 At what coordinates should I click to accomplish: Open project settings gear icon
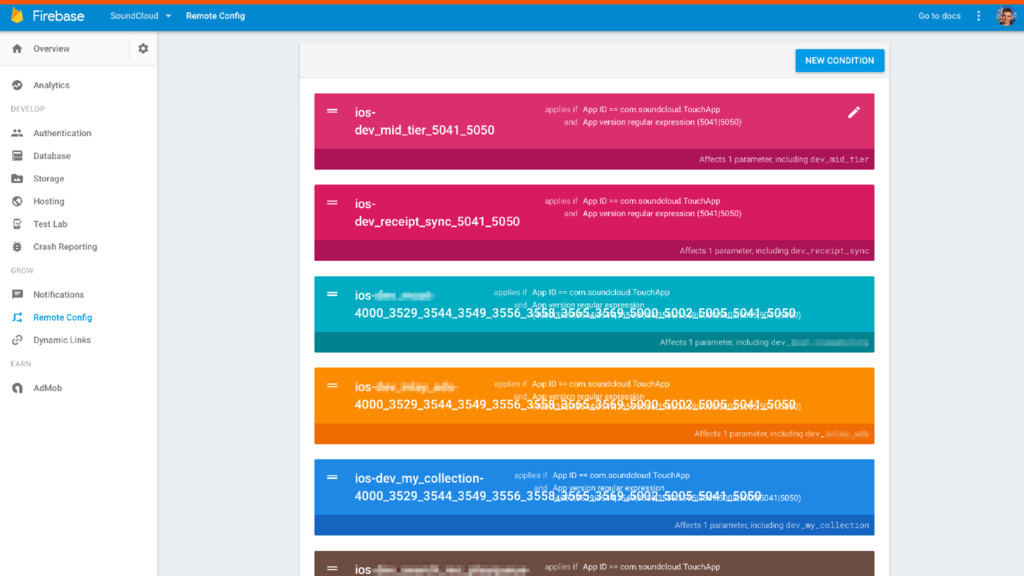click(143, 48)
